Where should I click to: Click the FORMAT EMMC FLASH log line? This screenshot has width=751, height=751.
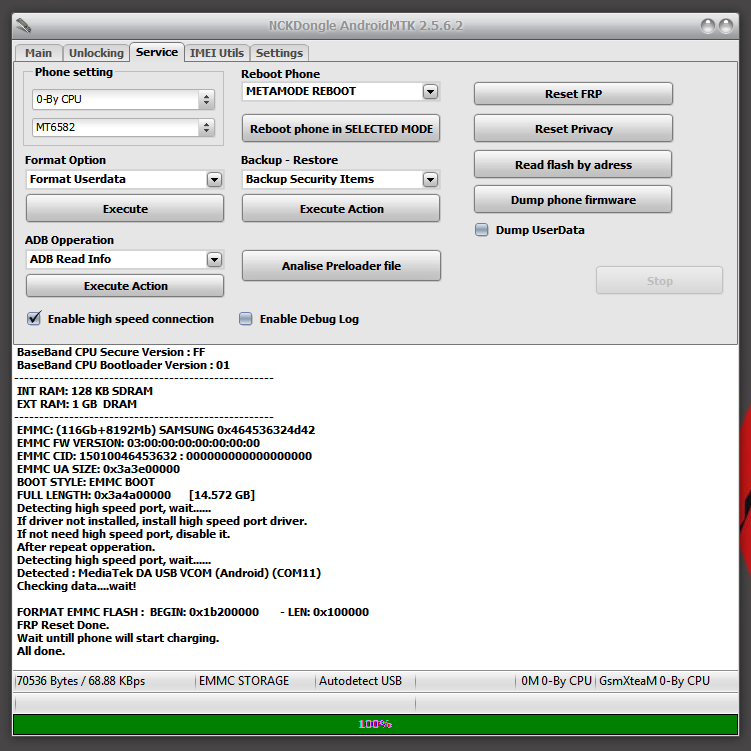pyautogui.click(x=193, y=612)
